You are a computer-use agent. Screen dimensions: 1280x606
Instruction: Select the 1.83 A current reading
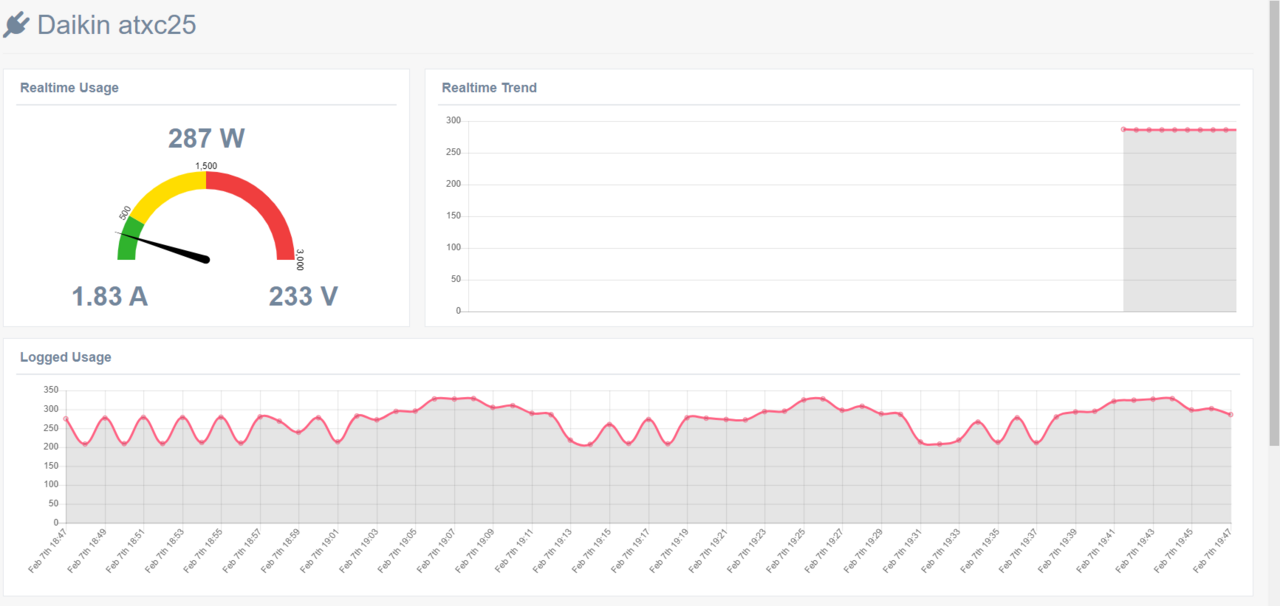(x=110, y=296)
